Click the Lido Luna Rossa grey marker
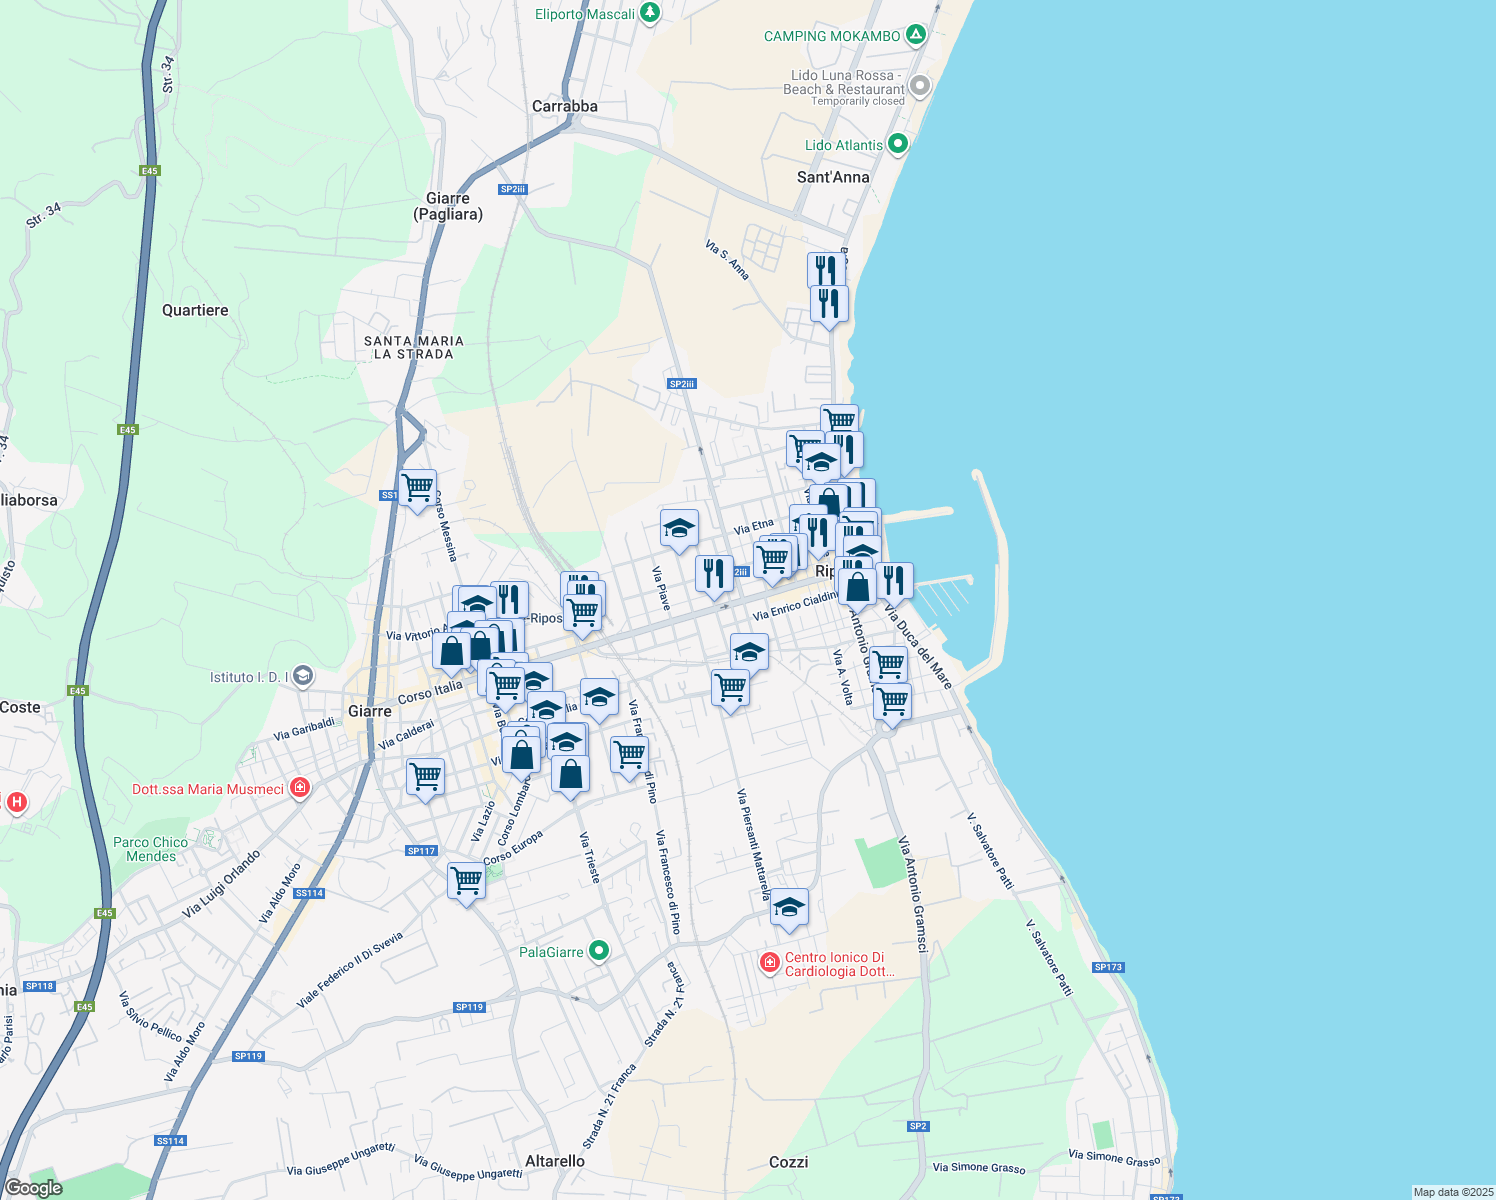This screenshot has width=1496, height=1200. (919, 86)
